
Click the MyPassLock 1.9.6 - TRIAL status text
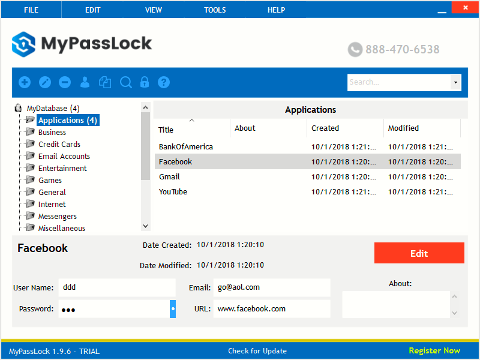coord(54,351)
